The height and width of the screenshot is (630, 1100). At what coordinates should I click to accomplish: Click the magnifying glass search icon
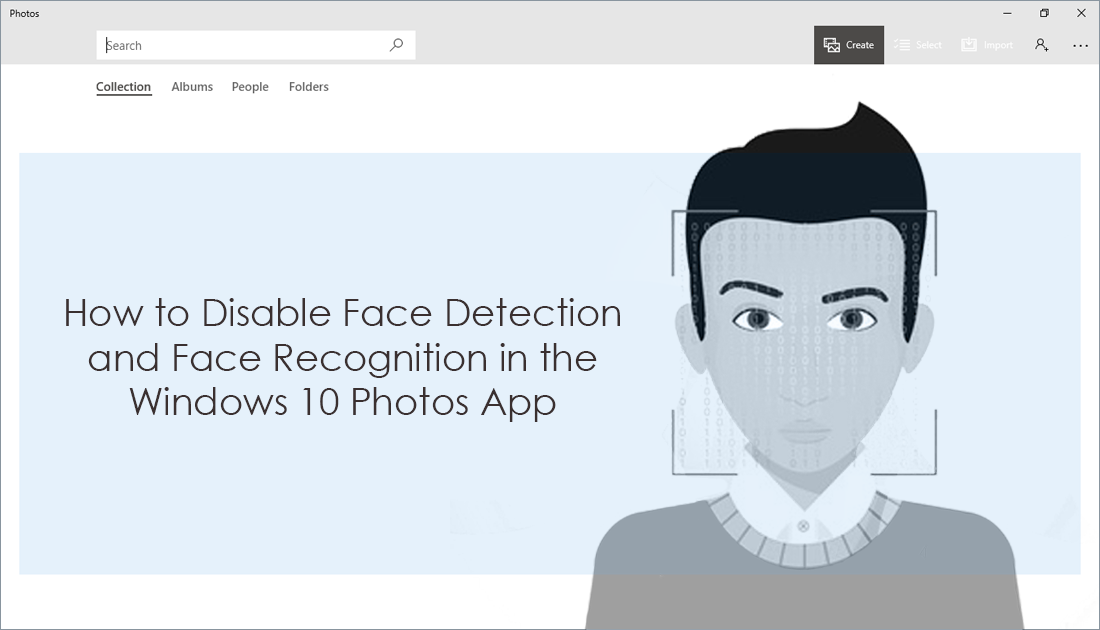(396, 45)
